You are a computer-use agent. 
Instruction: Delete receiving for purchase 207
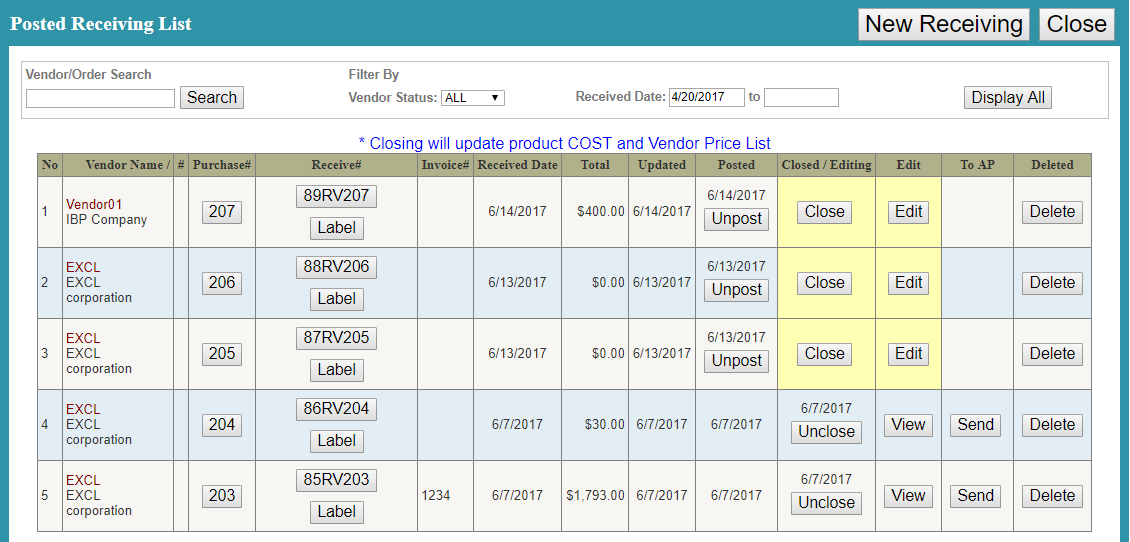click(x=1052, y=212)
